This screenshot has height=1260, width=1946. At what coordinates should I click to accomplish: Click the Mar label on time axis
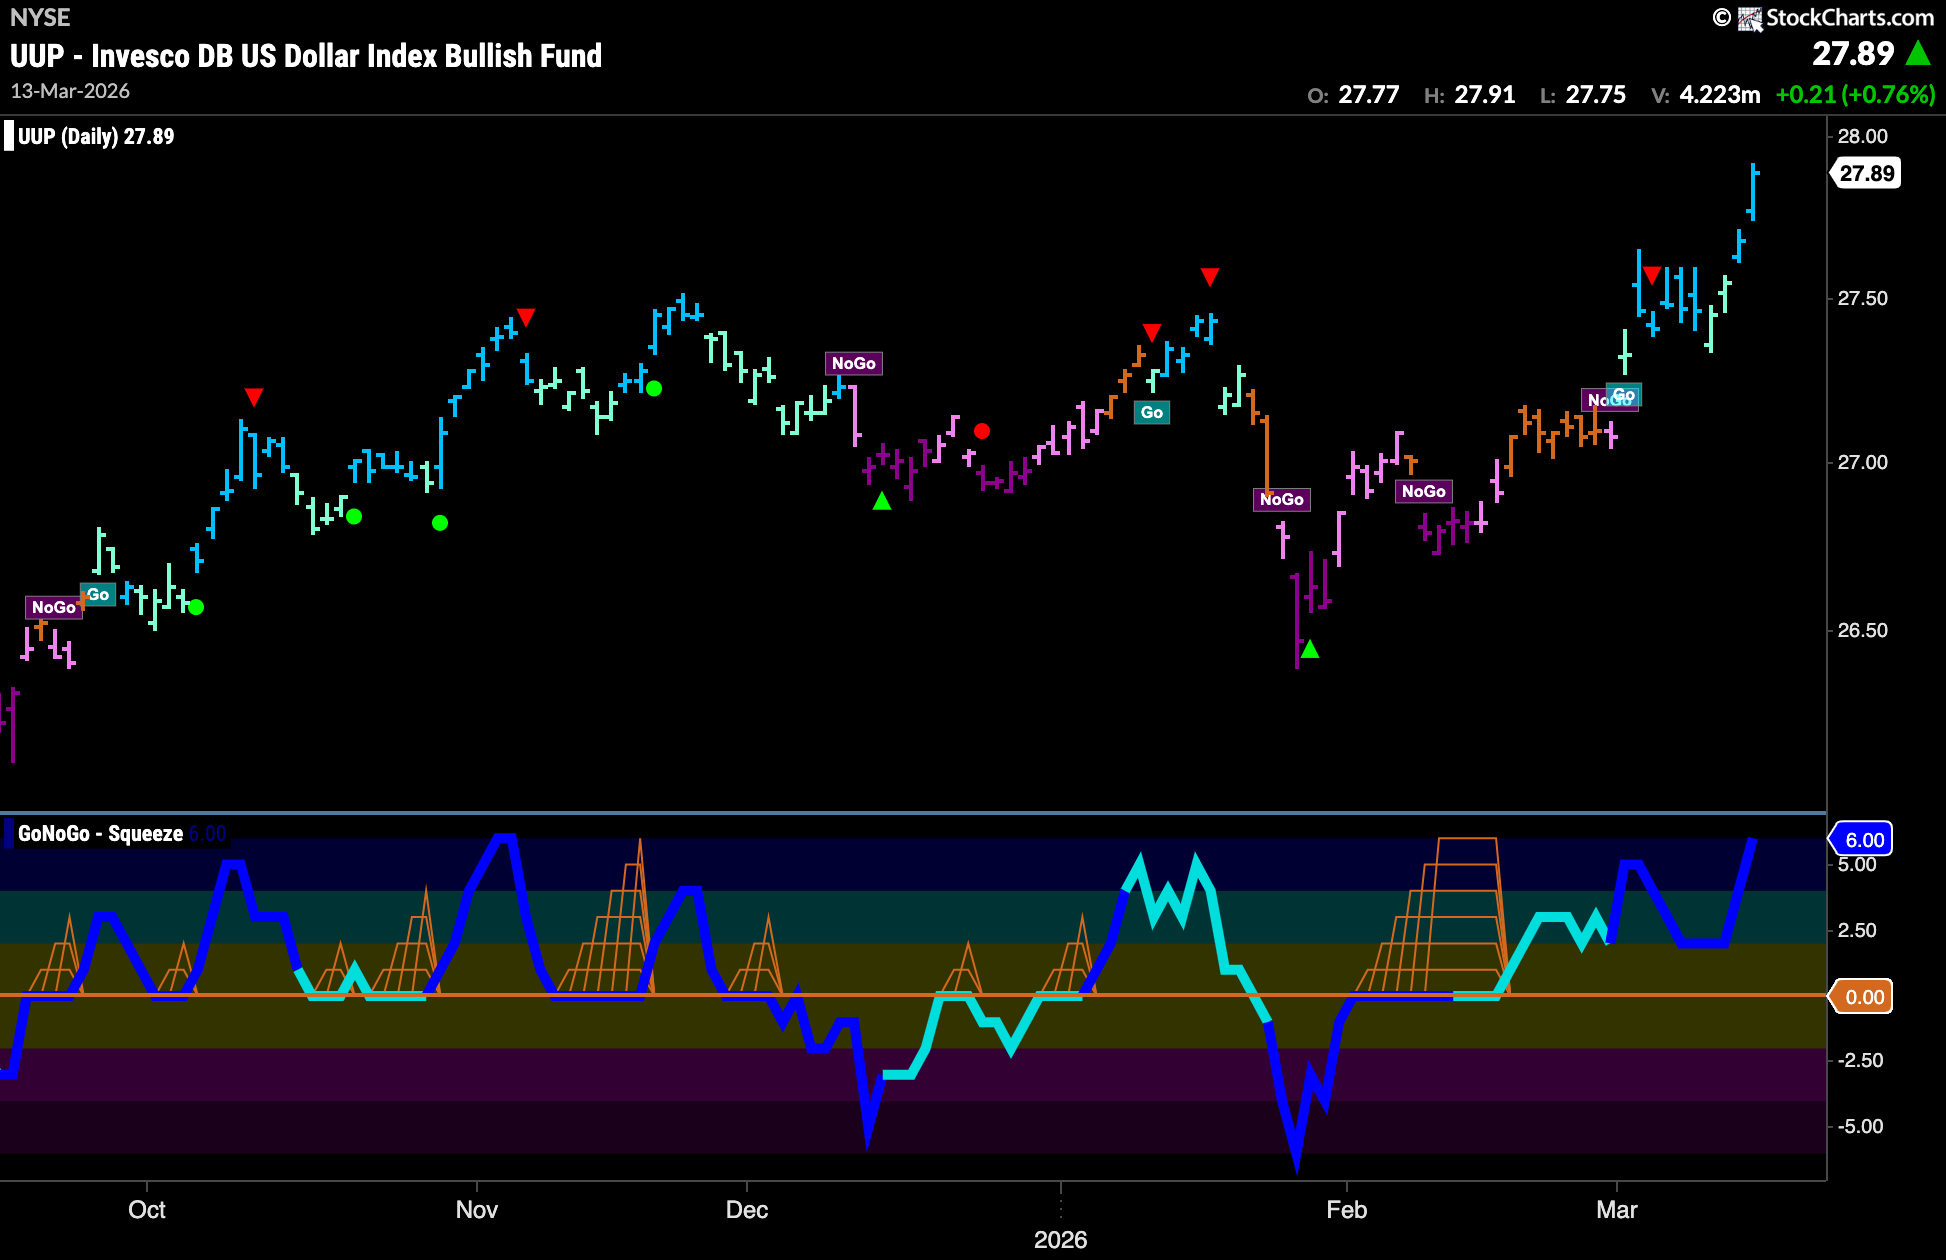coord(1617,1210)
